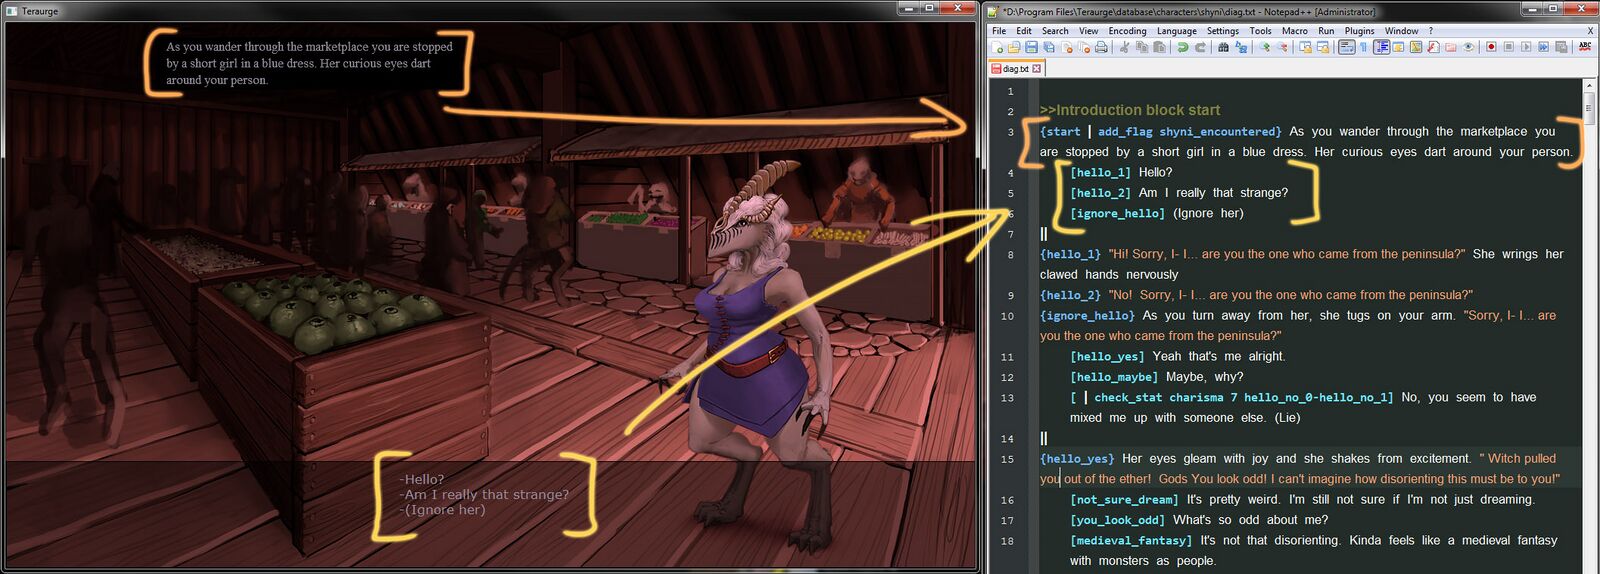Minimize the Notepad++ window
This screenshot has height=574, width=1600.
[x=1532, y=8]
